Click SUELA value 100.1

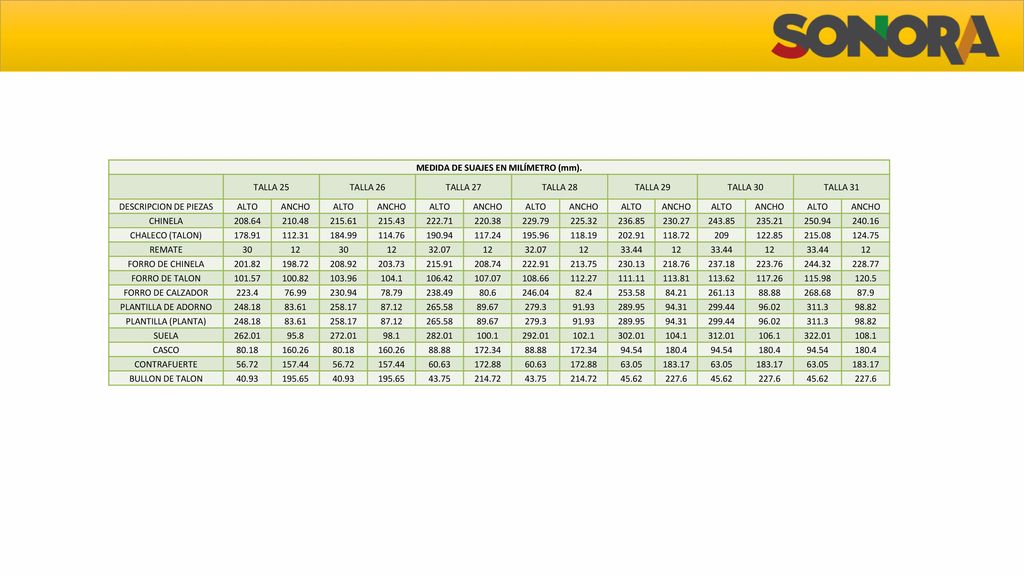click(487, 336)
